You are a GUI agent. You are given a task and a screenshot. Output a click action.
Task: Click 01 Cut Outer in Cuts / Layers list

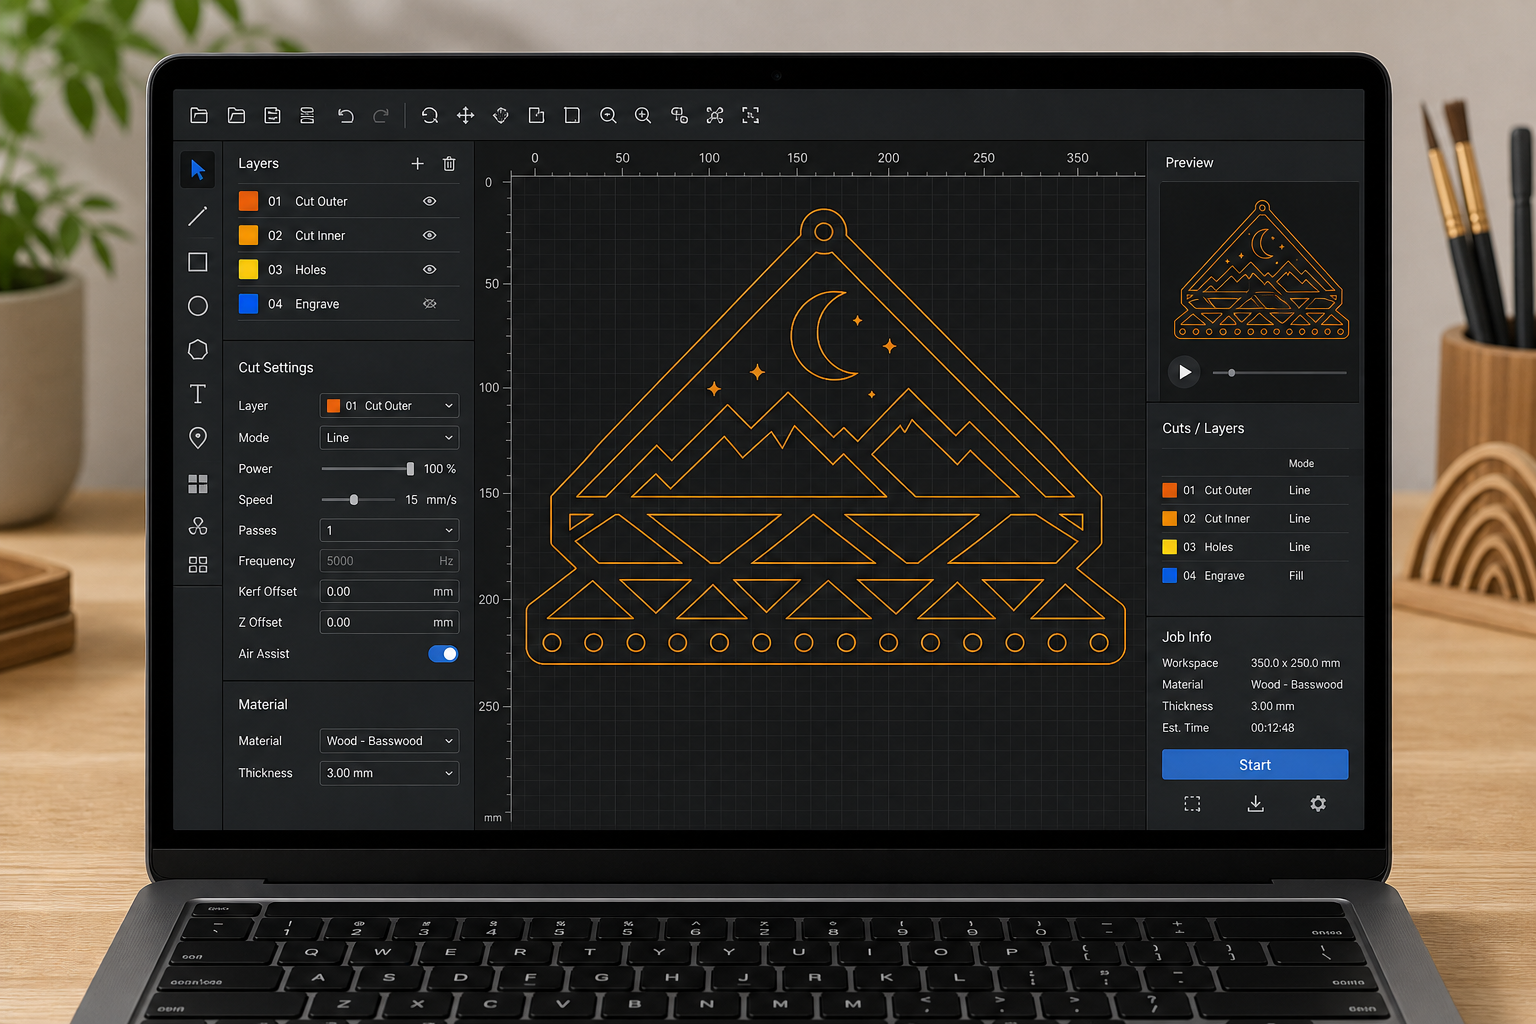[x=1255, y=490]
